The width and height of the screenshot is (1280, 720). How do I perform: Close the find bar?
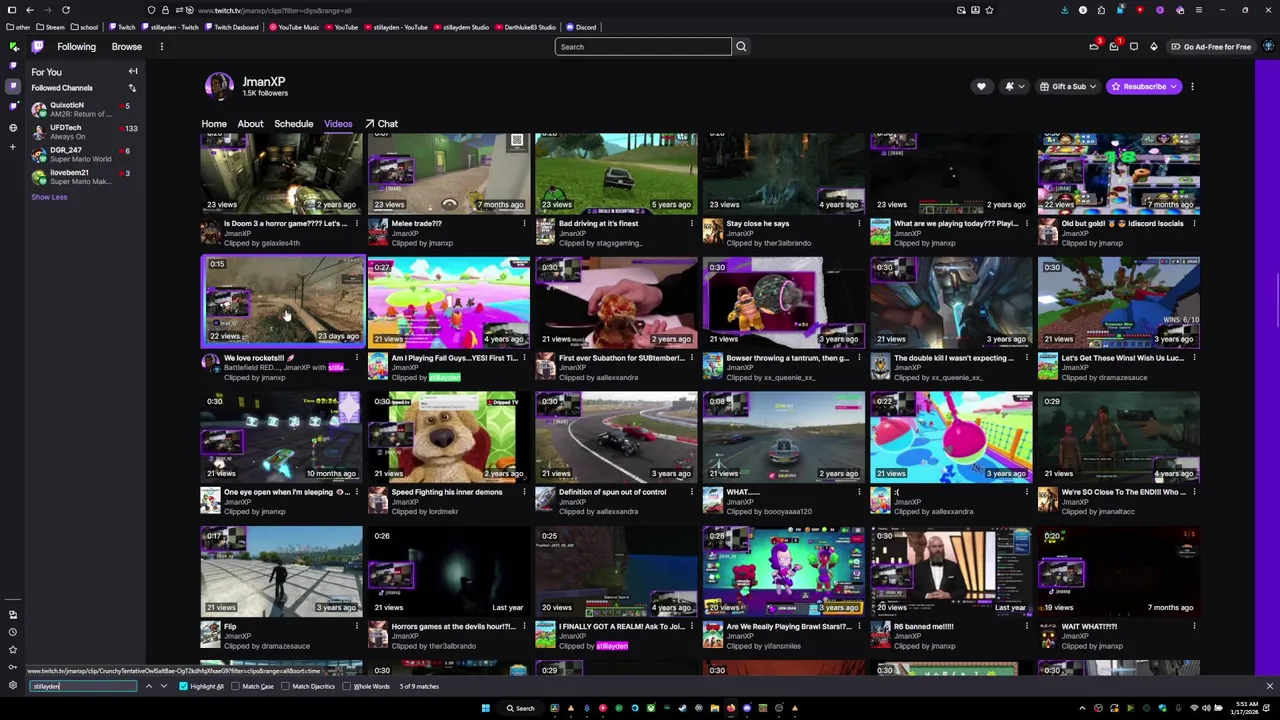(1269, 686)
